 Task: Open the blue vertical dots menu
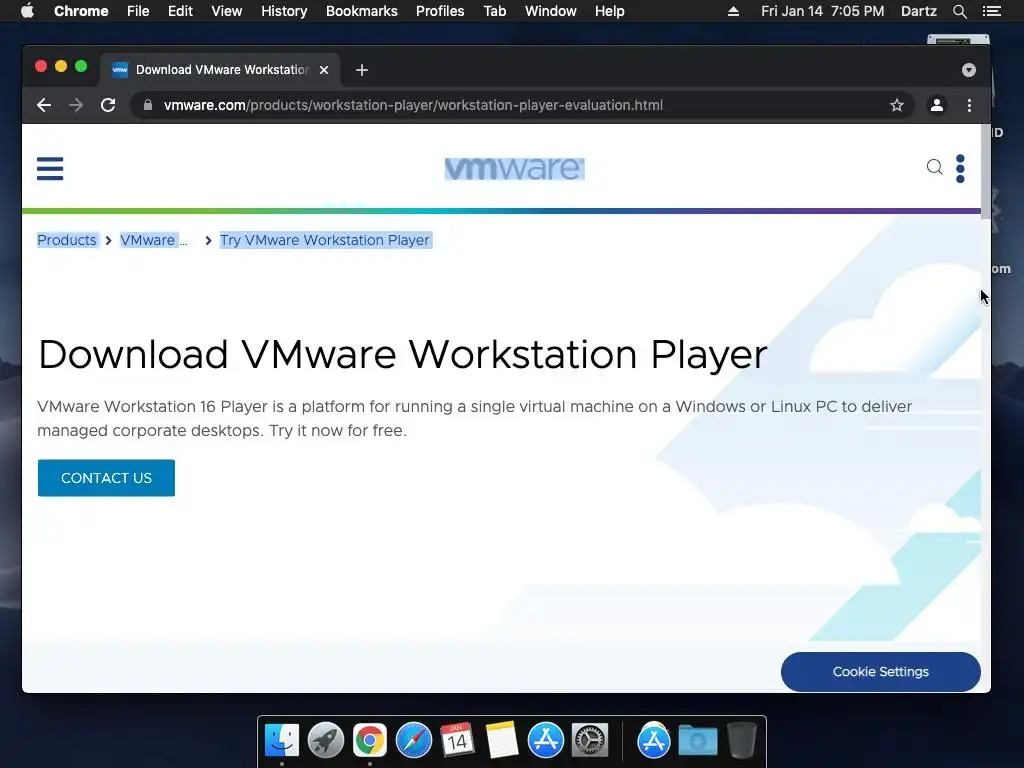click(x=960, y=168)
